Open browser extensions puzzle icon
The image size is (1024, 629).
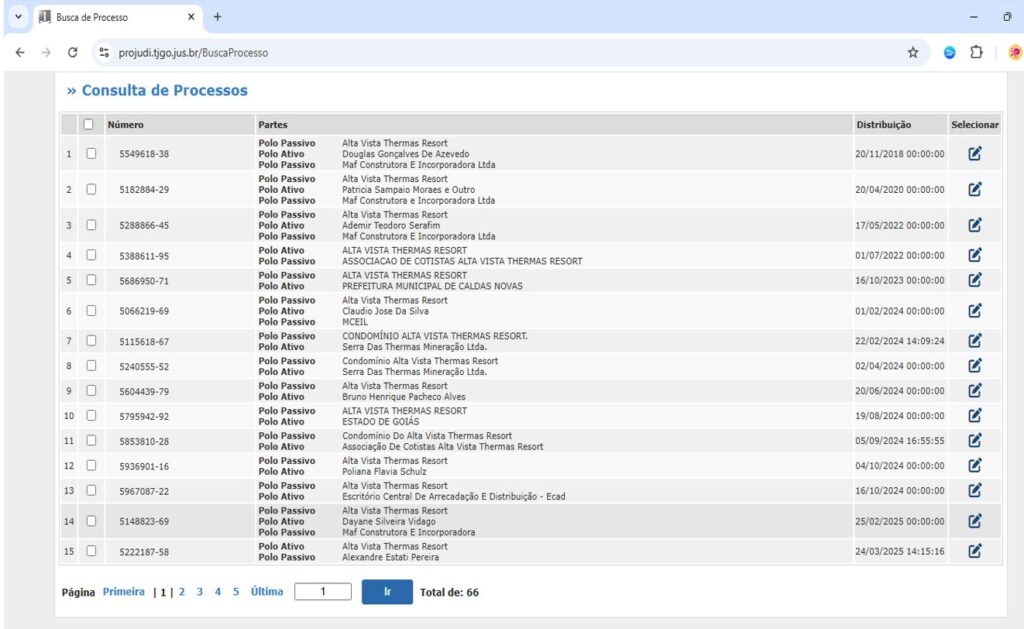(x=976, y=53)
